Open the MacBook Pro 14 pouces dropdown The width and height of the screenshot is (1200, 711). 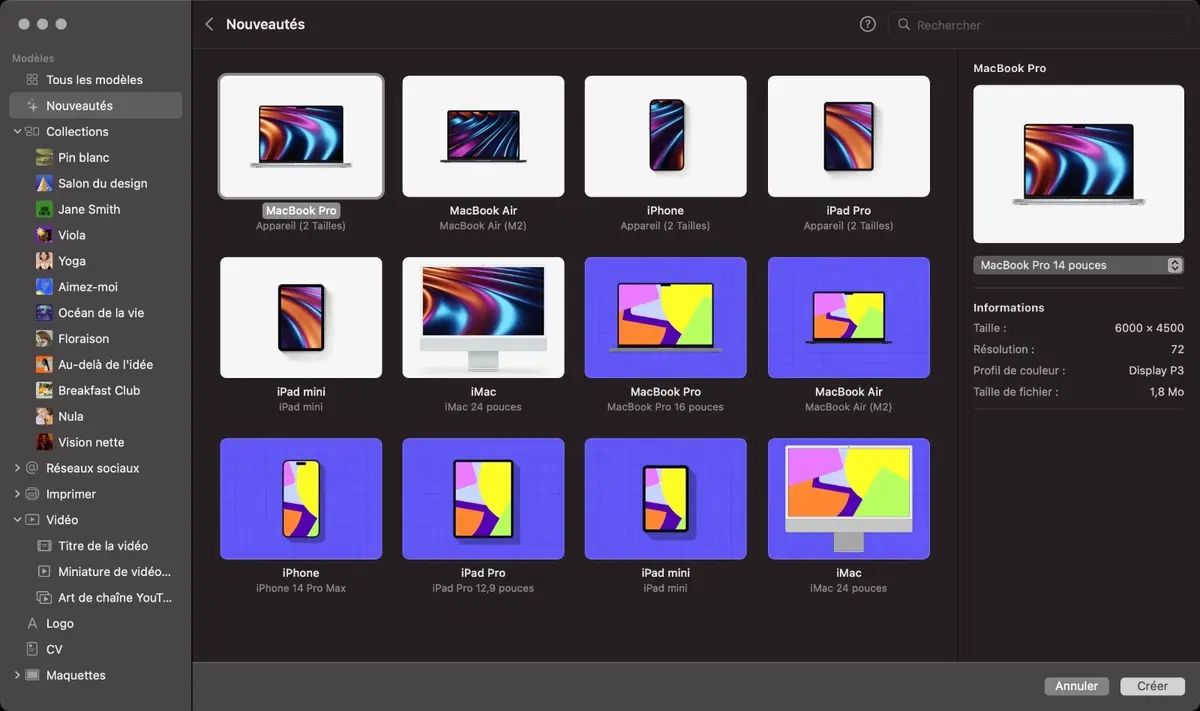click(x=1078, y=264)
